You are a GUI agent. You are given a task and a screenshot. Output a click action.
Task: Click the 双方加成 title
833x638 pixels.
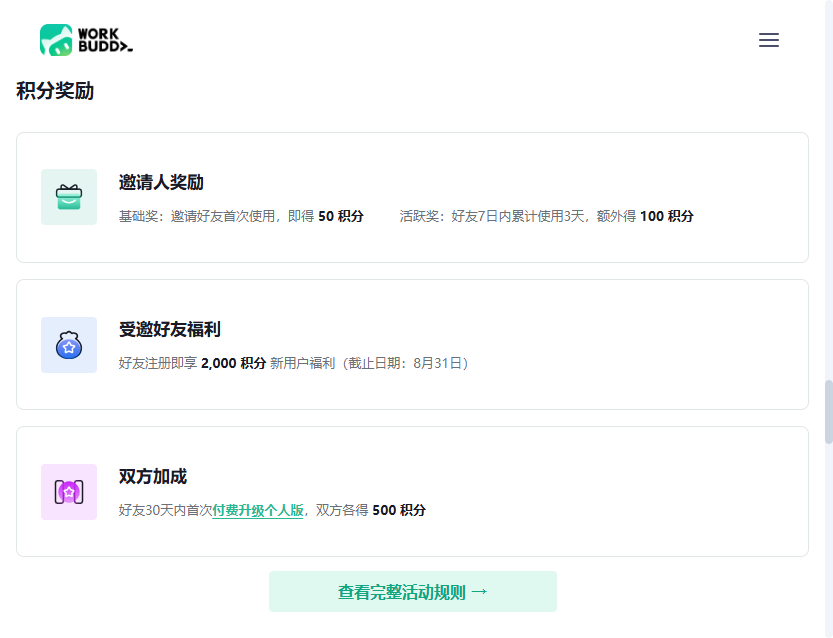tap(152, 477)
